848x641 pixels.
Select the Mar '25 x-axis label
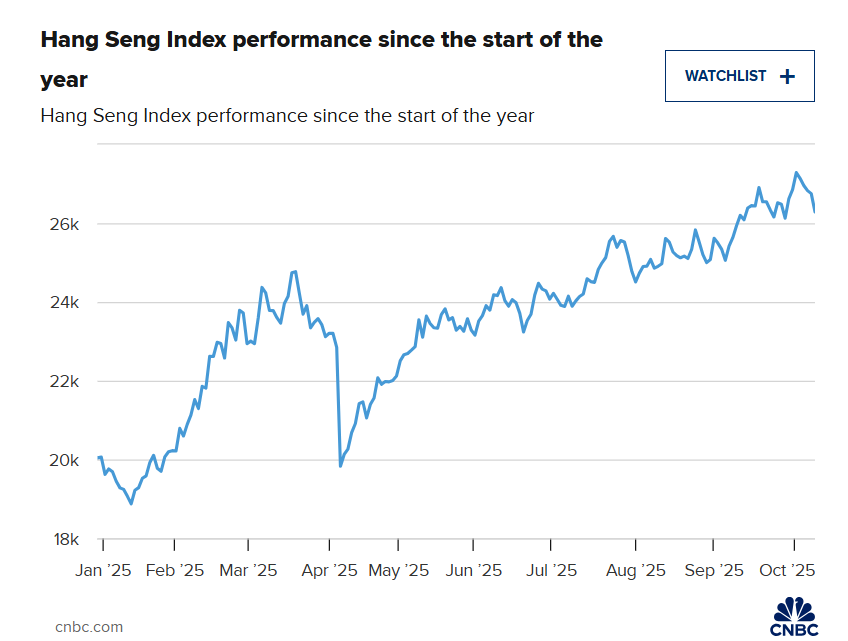tap(249, 570)
